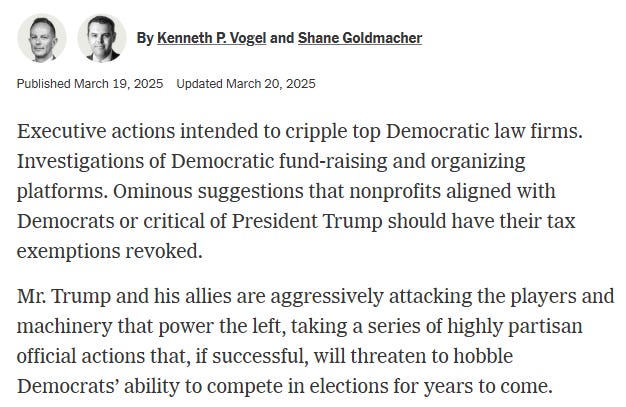Click Shane Goldmacher's author photo
The height and width of the screenshot is (407, 626).
pyautogui.click(x=101, y=38)
